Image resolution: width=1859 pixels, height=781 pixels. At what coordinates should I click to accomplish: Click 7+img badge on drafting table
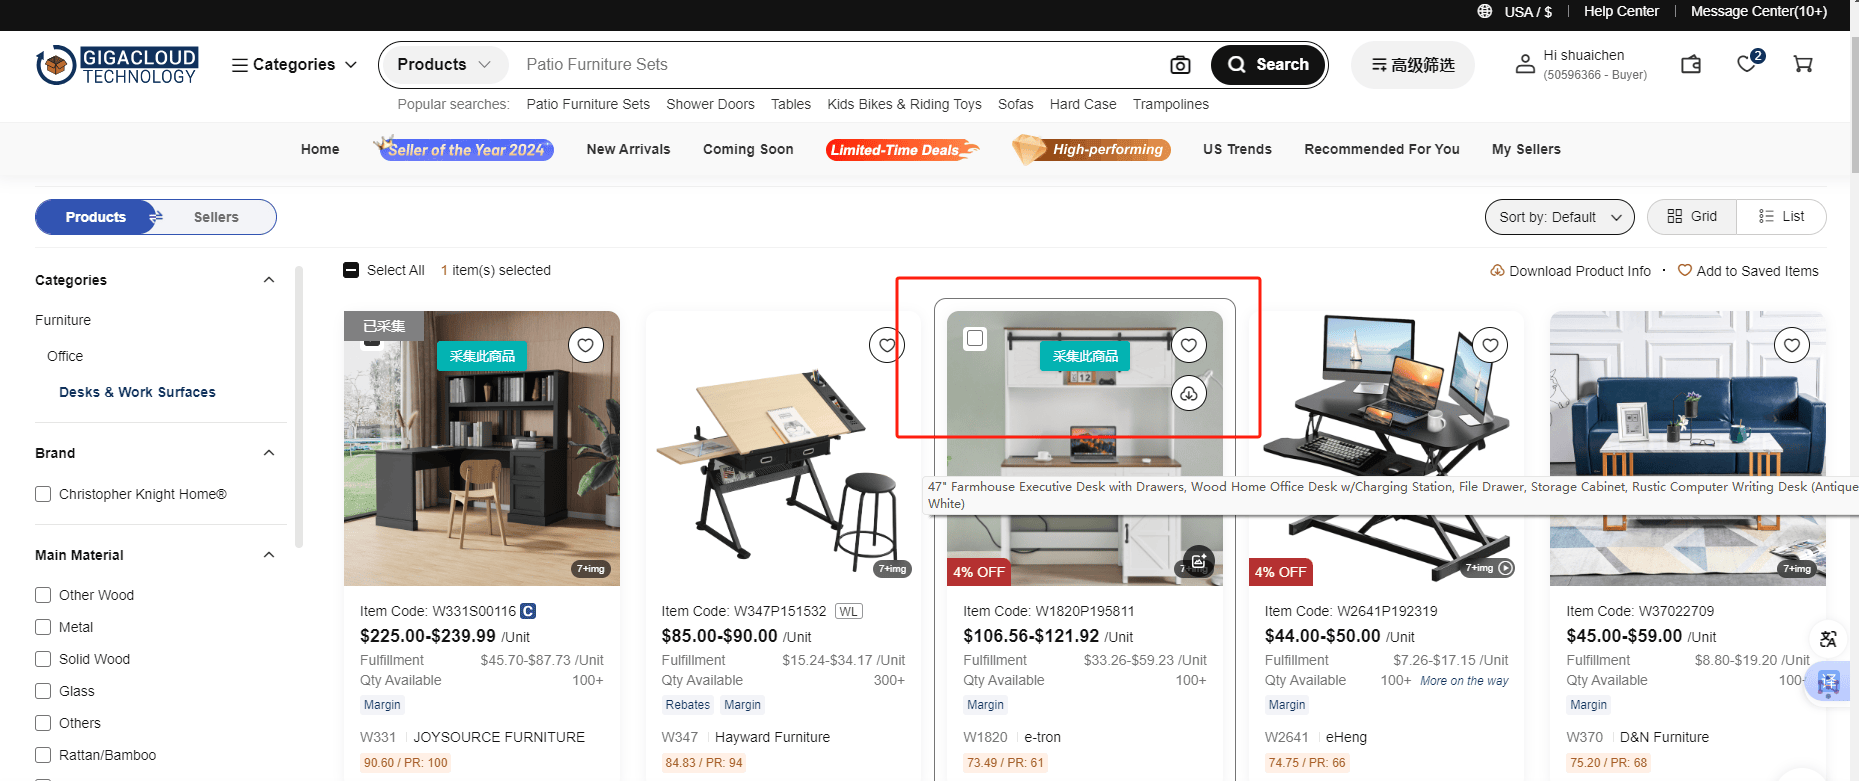tap(892, 568)
